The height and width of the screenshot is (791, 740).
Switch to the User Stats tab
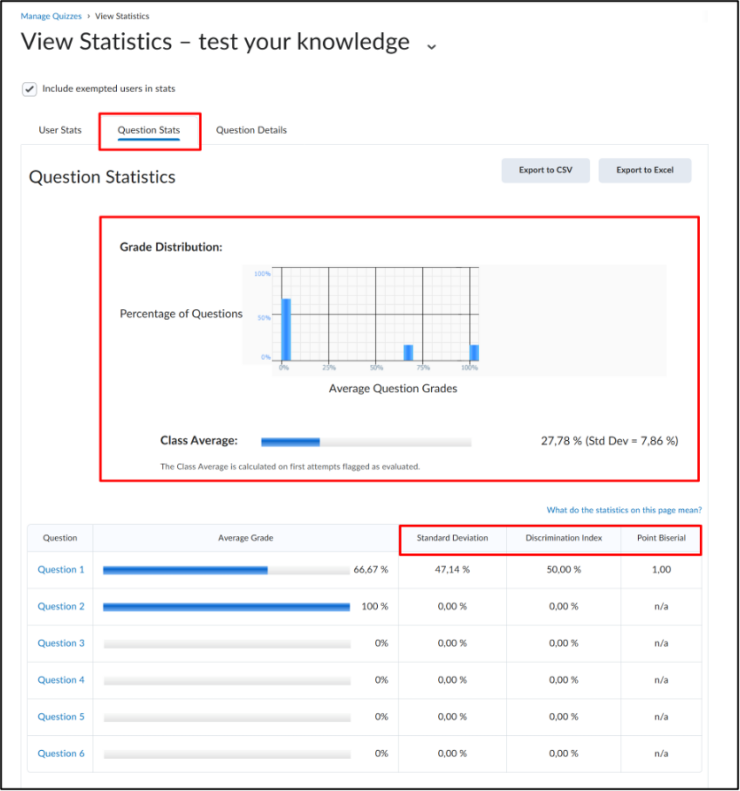[x=60, y=130]
